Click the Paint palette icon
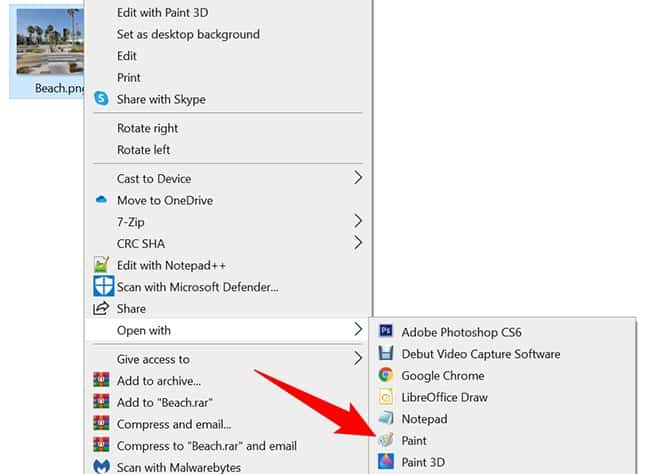Screen dimensions: 648x474 (x=386, y=440)
